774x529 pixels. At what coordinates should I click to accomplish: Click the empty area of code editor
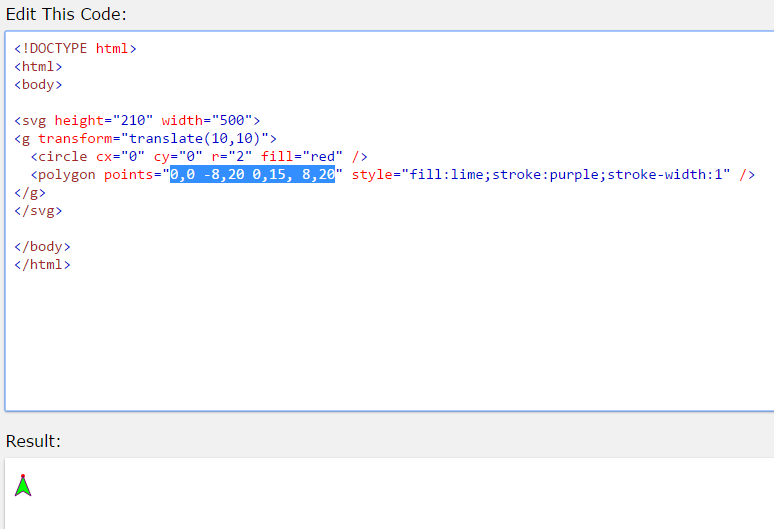[x=390, y=340]
